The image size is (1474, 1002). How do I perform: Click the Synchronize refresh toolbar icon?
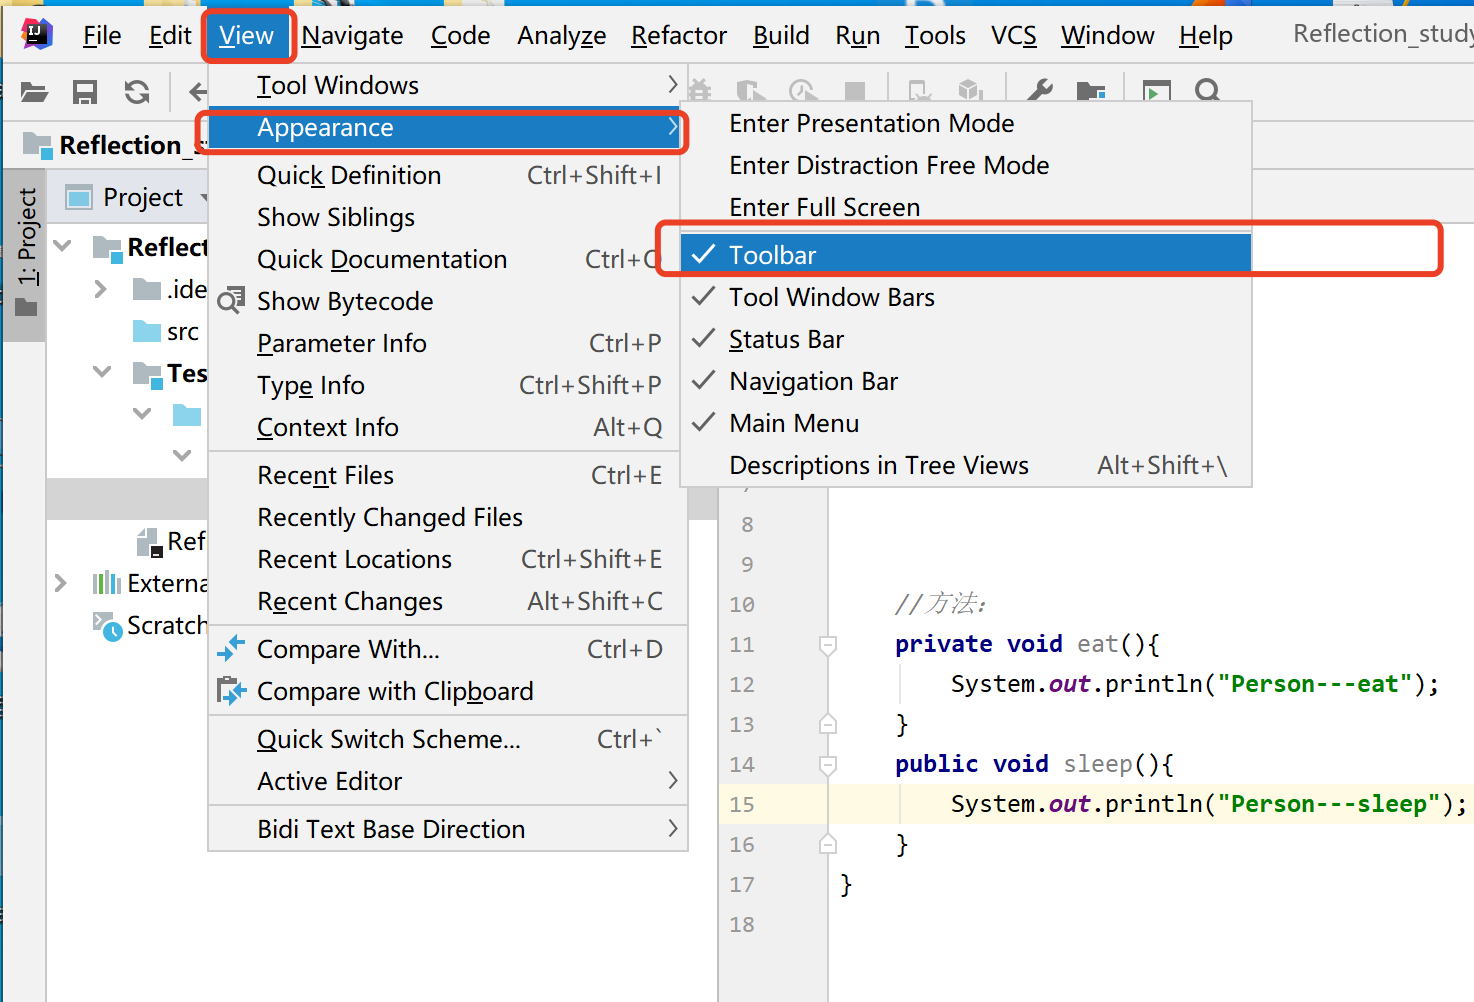tap(137, 93)
